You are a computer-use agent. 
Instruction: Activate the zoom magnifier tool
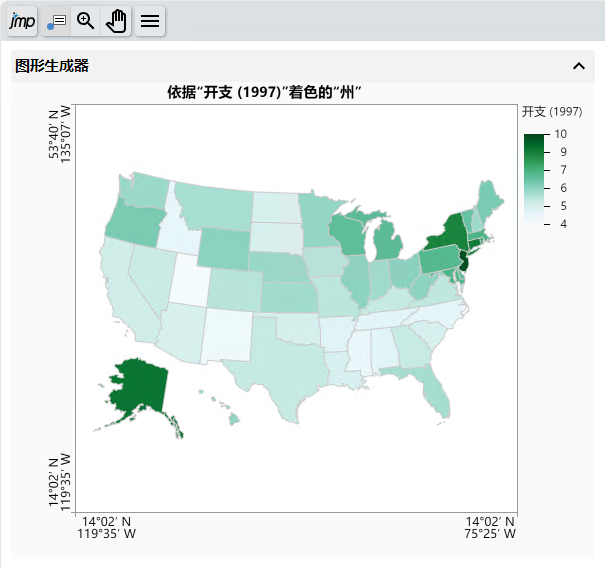[x=86, y=21]
